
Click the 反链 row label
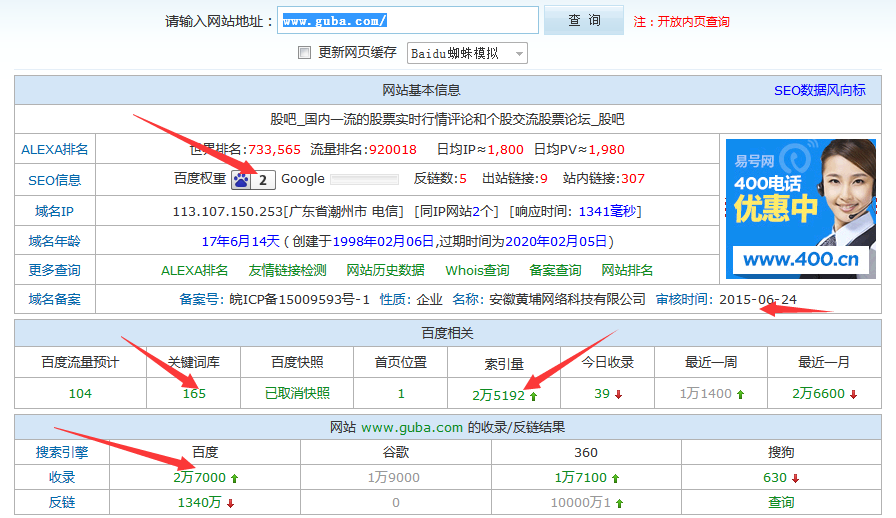pos(62,503)
